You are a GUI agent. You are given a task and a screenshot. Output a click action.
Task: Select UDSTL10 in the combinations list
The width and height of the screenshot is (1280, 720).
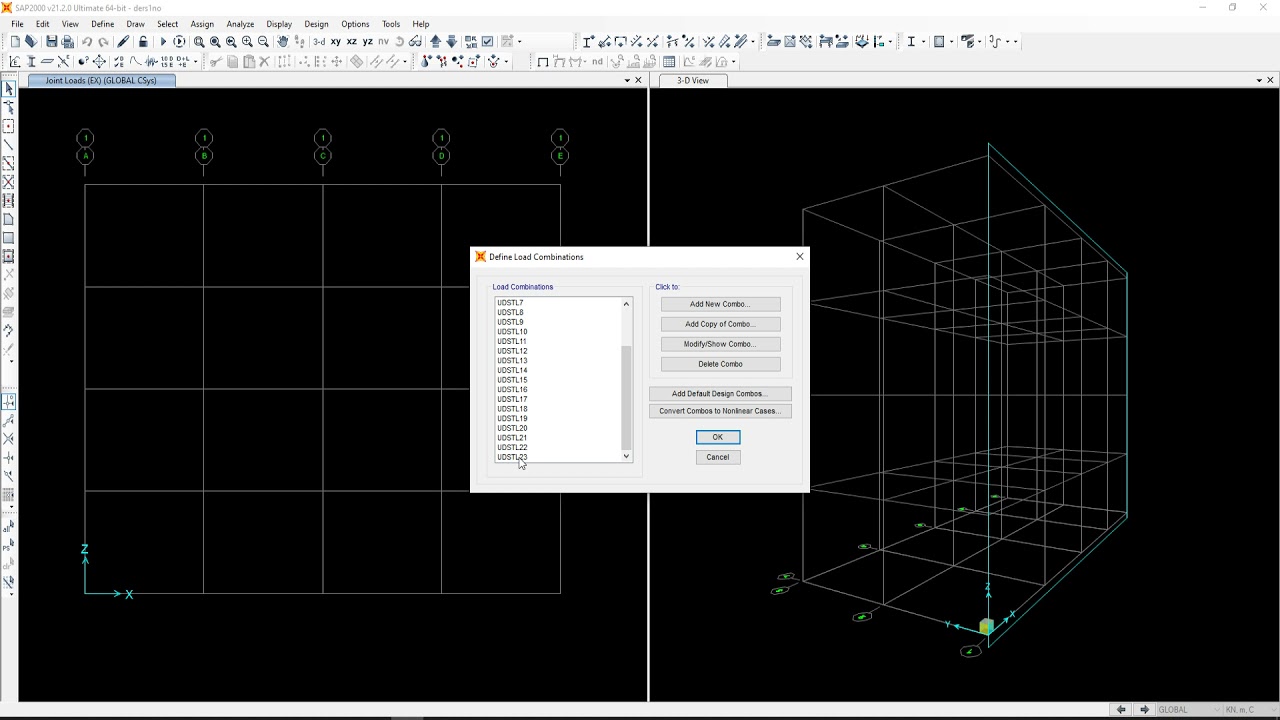(512, 332)
